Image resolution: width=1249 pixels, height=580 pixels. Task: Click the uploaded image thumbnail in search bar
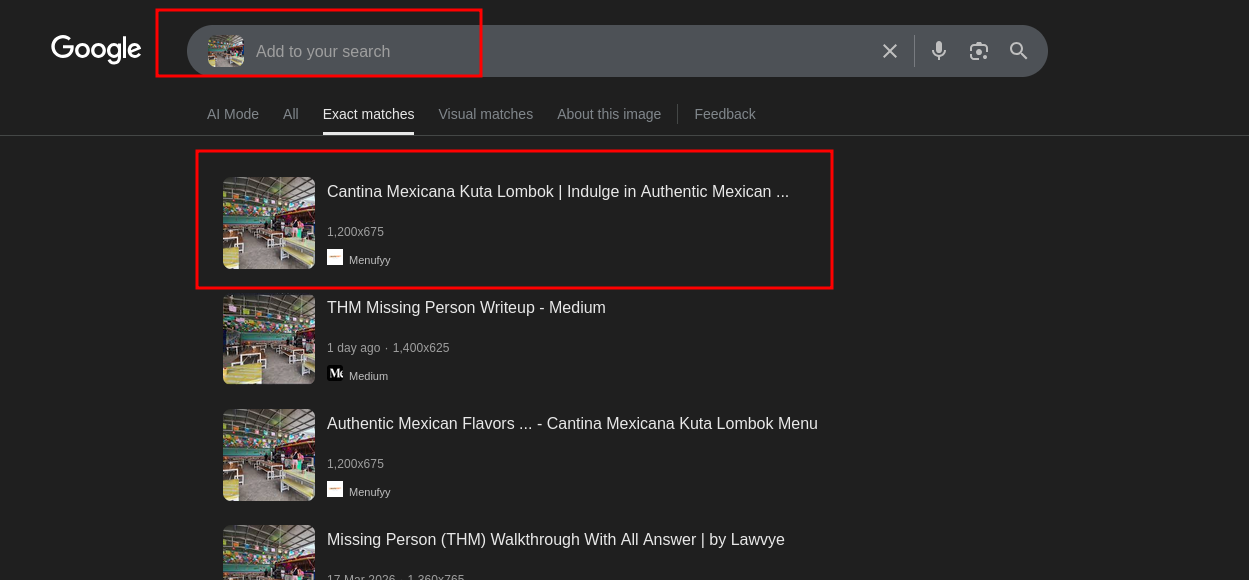226,51
